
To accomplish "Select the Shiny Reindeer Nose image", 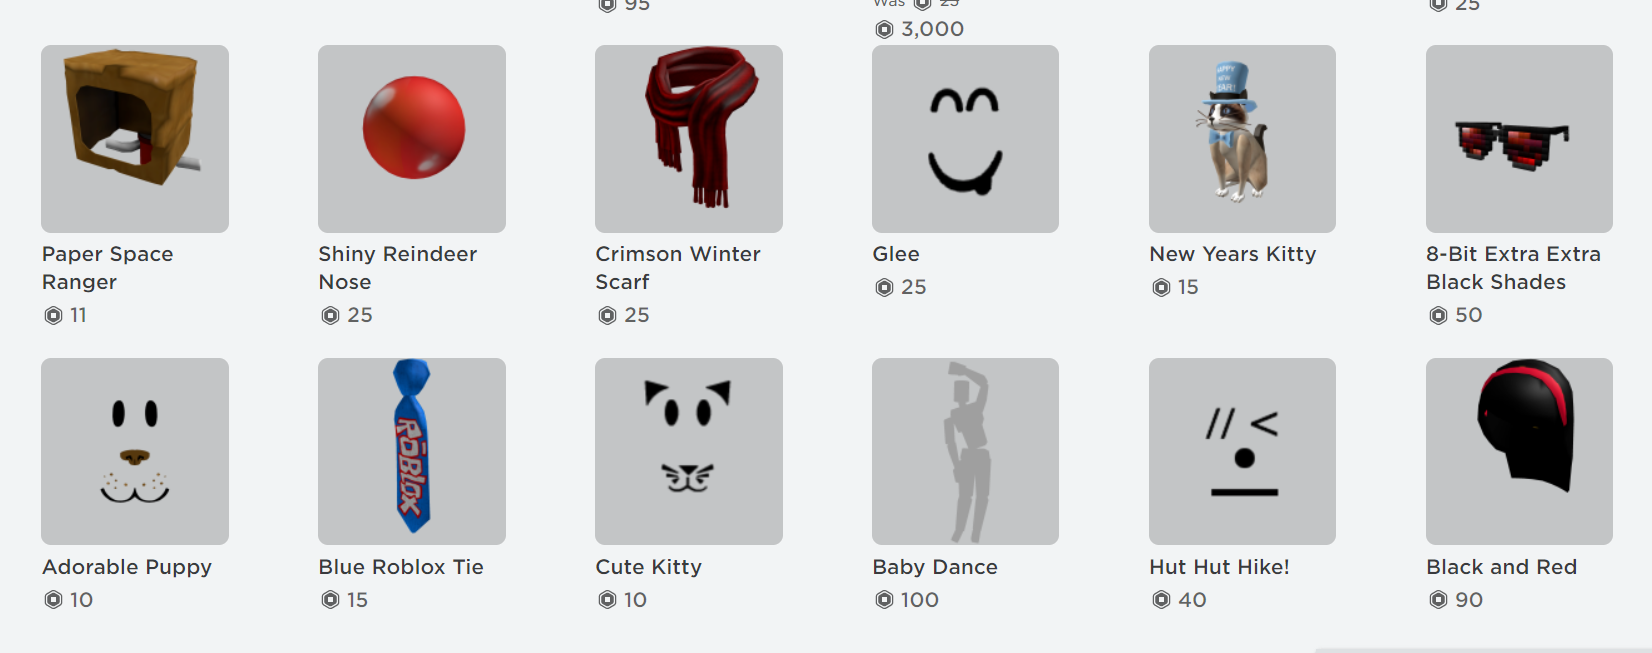I will 412,139.
